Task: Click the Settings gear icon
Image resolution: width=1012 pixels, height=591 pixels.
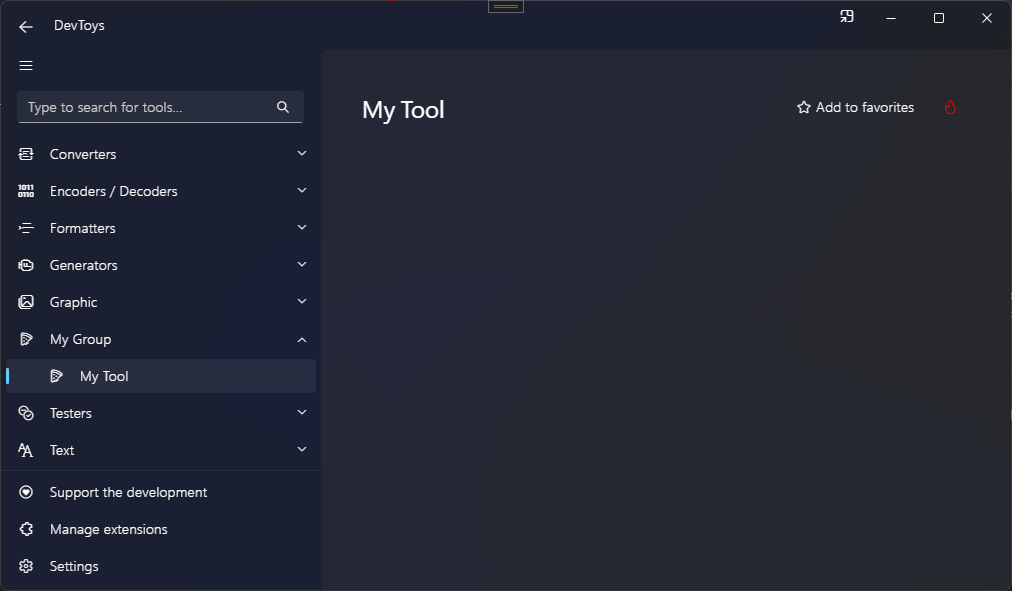Action: point(26,566)
